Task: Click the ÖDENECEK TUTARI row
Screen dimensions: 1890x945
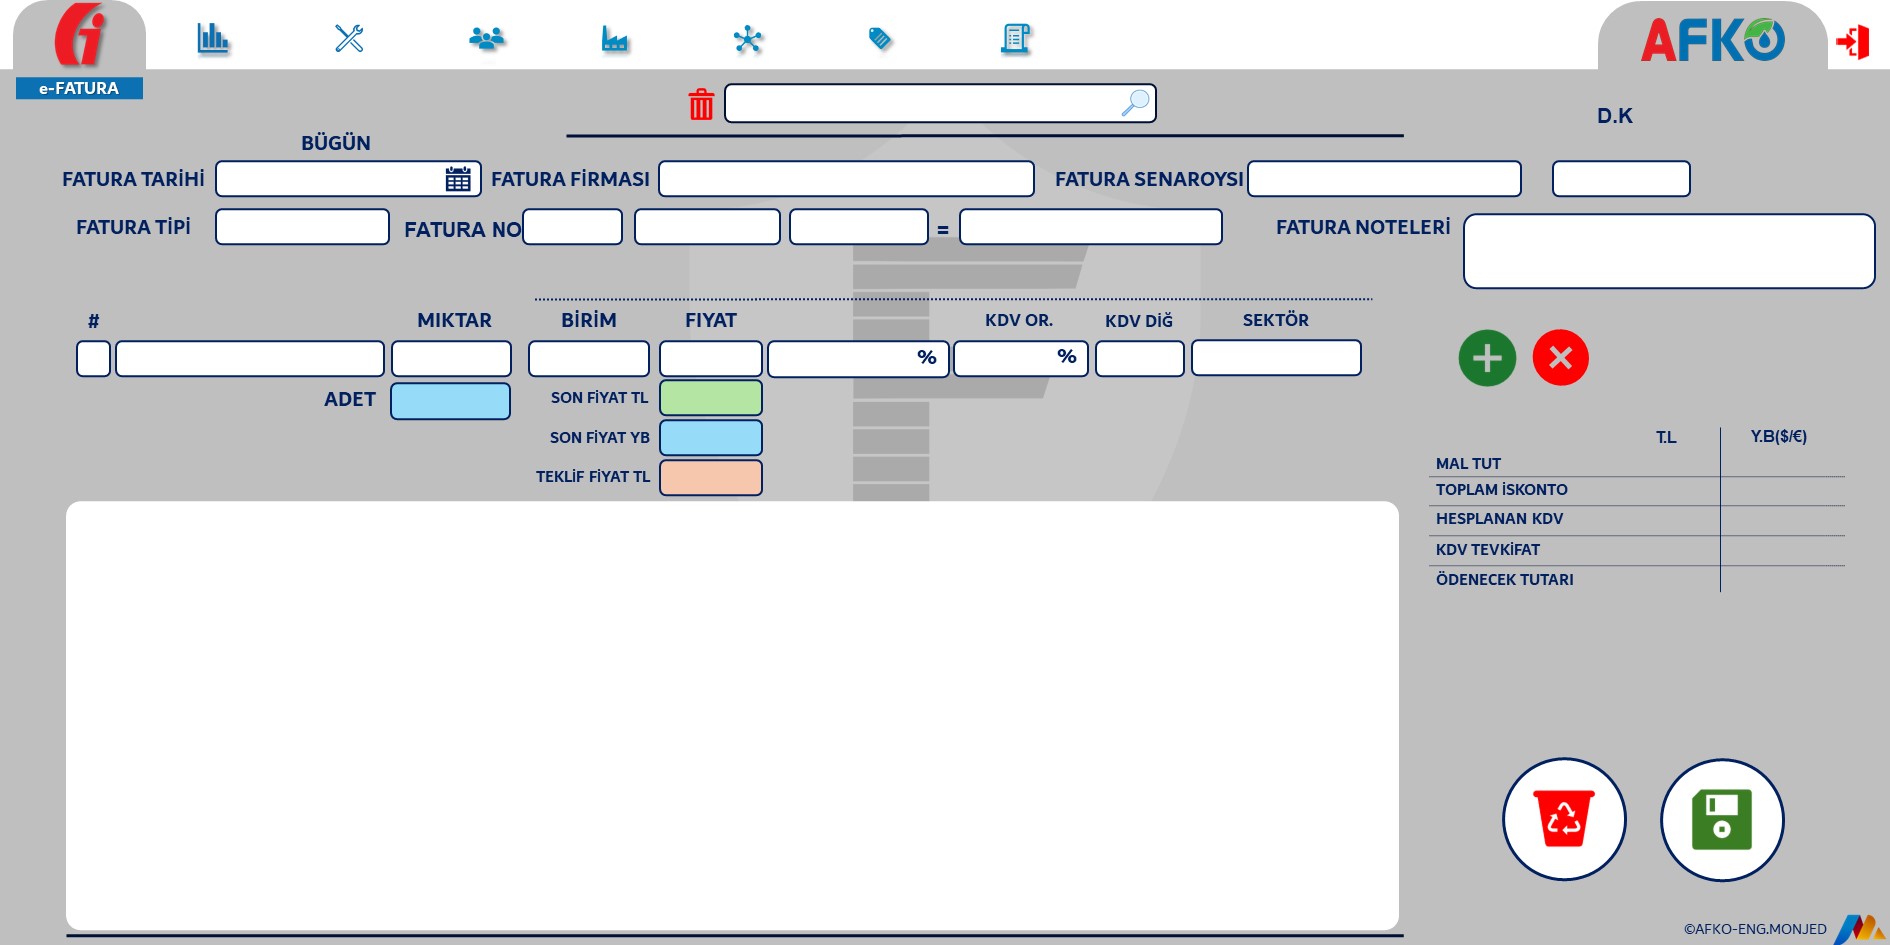Action: 1637,580
